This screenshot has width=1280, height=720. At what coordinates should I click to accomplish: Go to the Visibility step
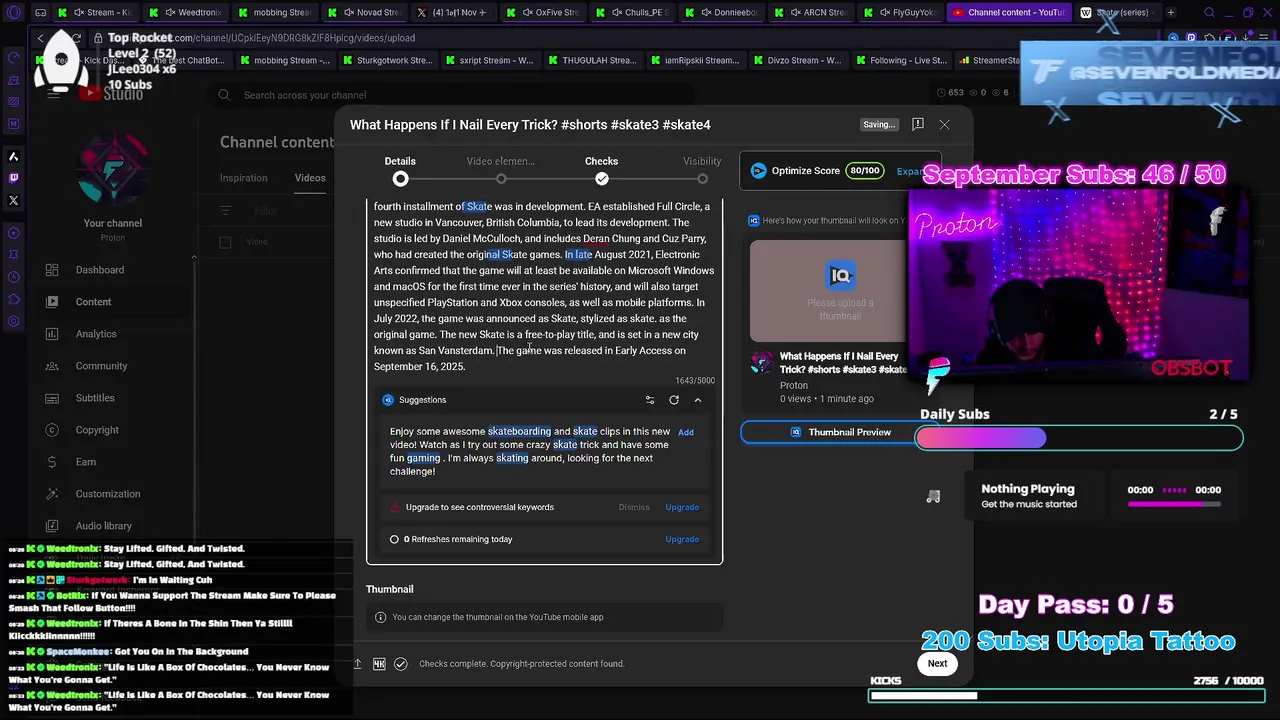pos(702,170)
